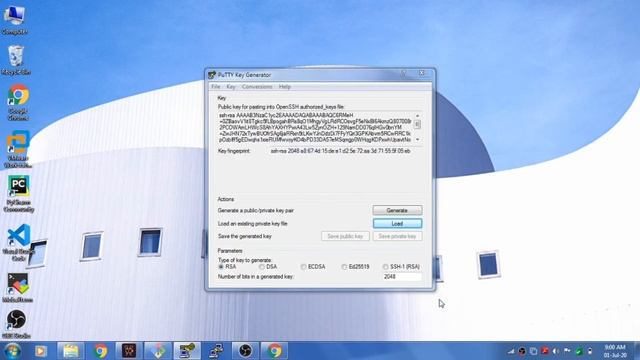
Task: Open the Windows Start menu orb
Action: coord(12,351)
